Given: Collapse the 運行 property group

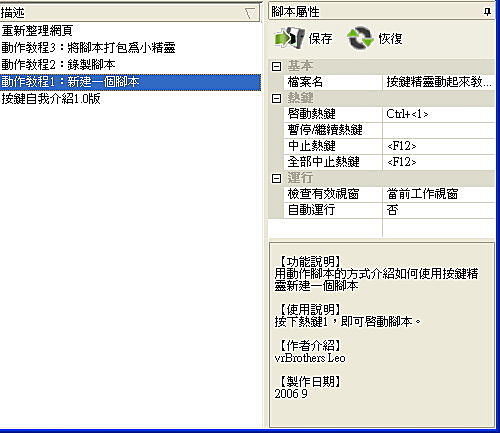Looking at the screenshot, I should 276,178.
